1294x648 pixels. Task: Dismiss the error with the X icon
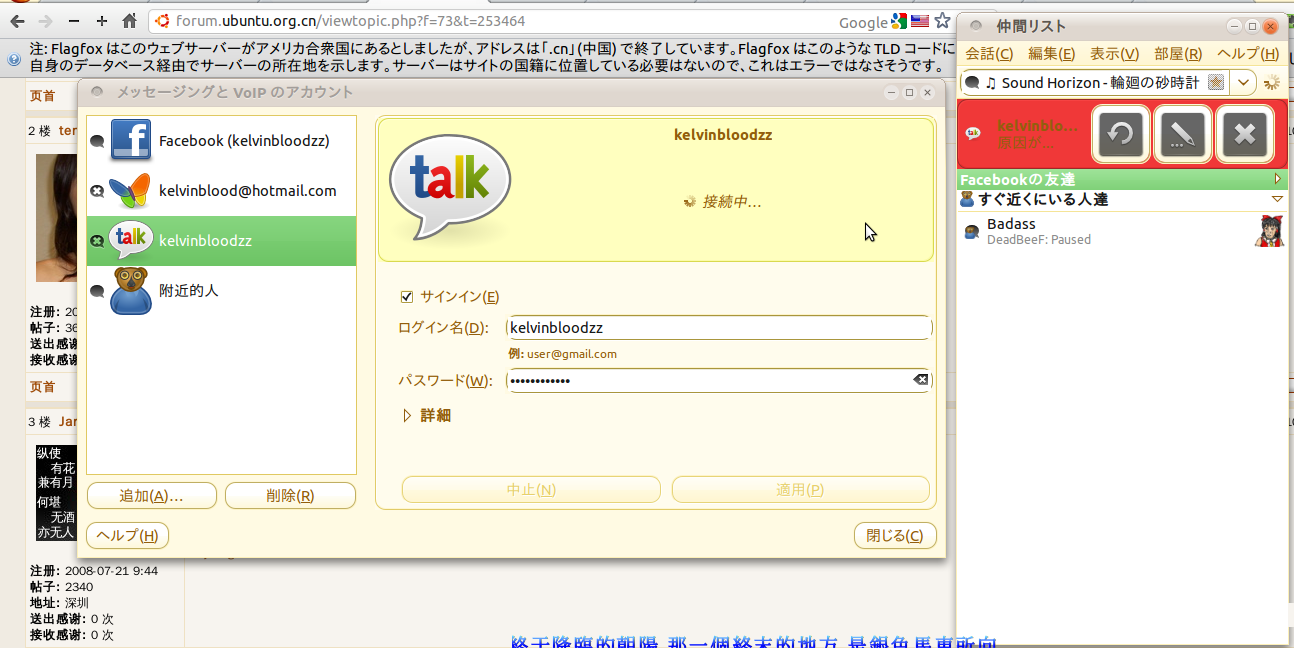coord(1245,133)
